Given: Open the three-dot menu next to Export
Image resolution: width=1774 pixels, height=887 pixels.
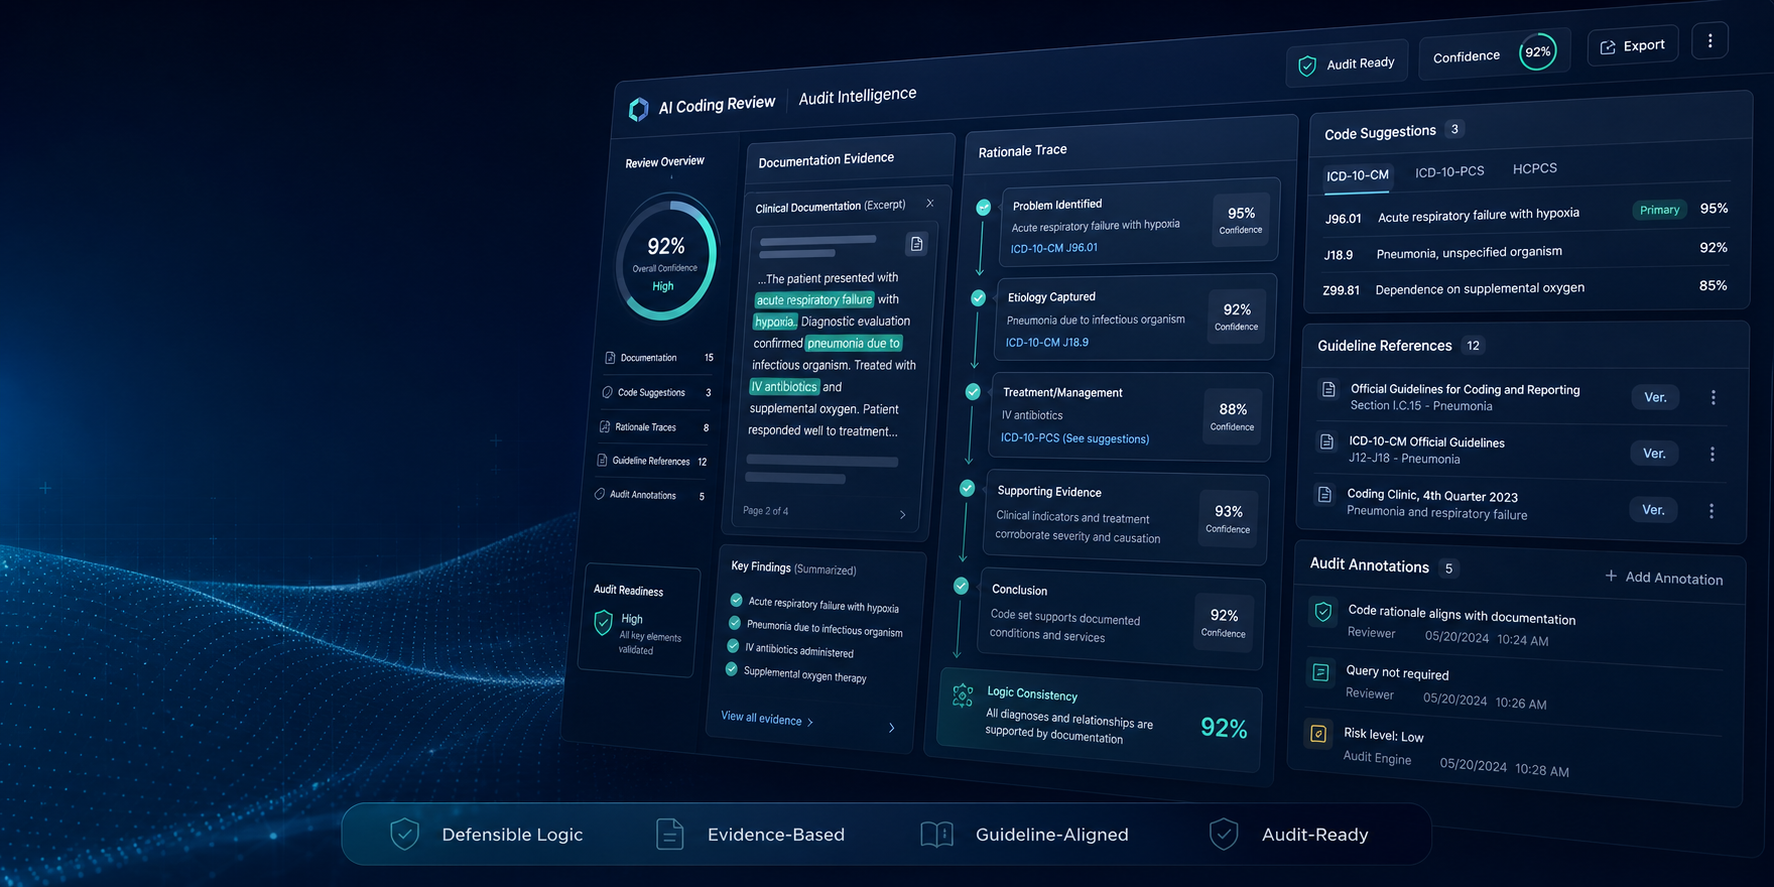Looking at the screenshot, I should pos(1710,41).
